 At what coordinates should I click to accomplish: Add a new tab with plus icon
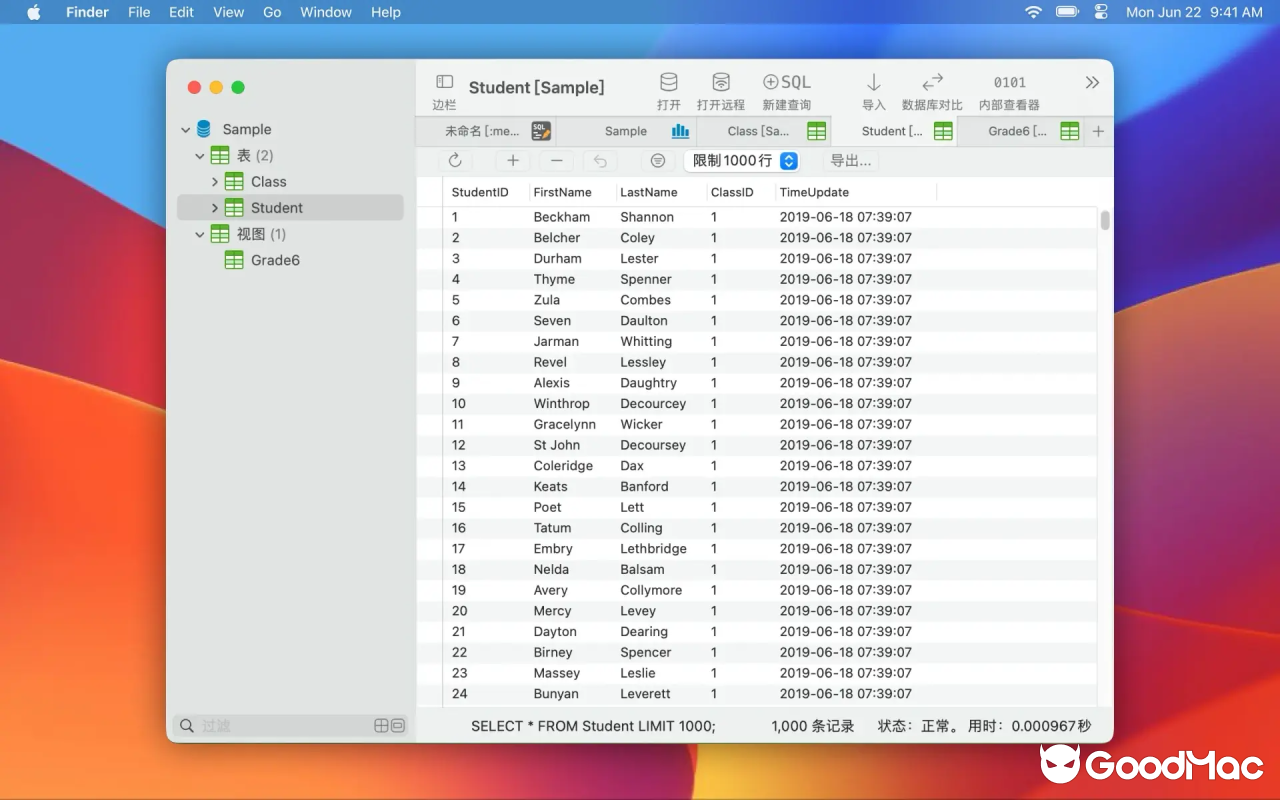click(1098, 131)
